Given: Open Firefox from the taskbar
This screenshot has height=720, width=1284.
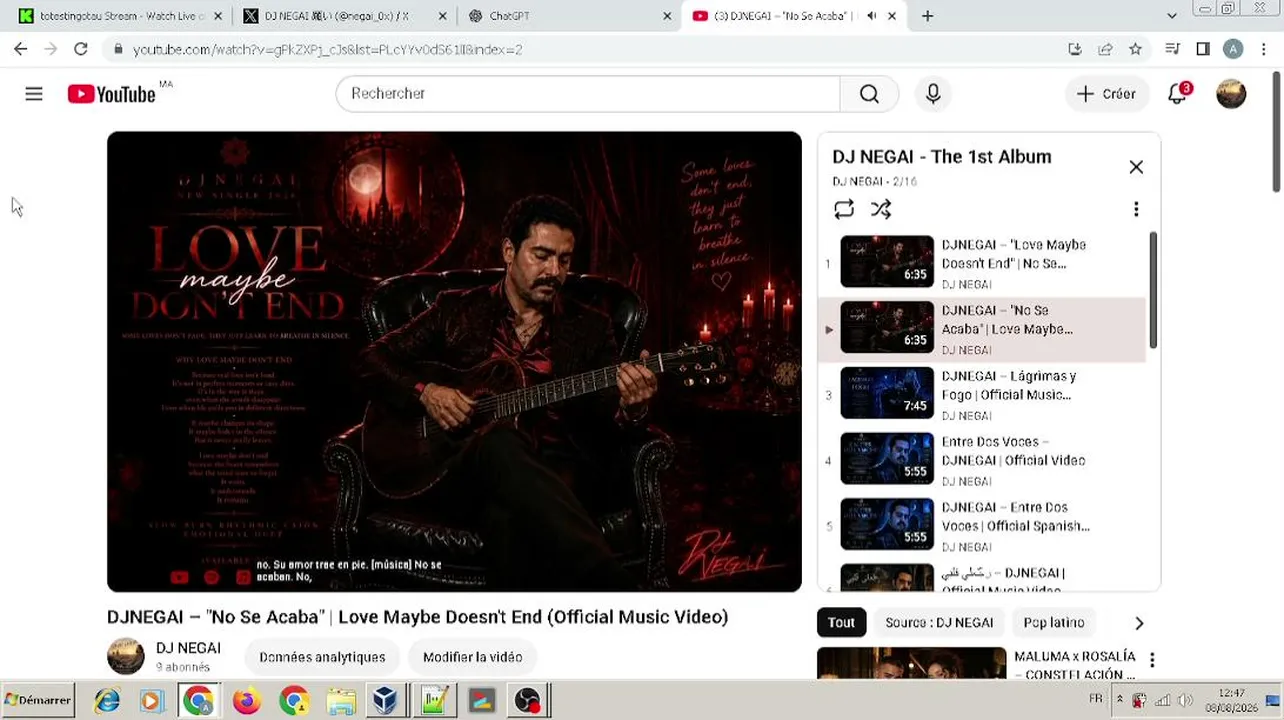Looking at the screenshot, I should point(246,700).
